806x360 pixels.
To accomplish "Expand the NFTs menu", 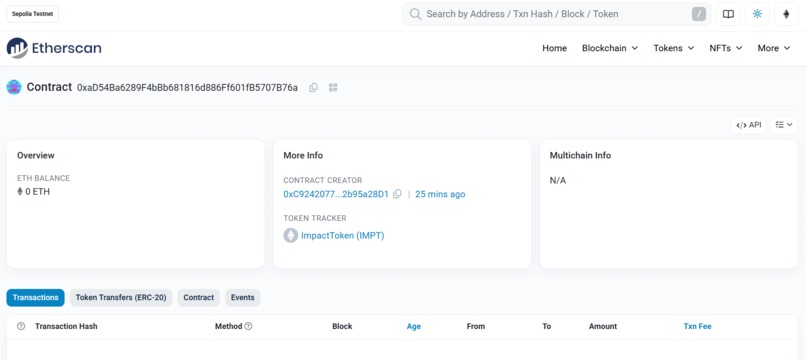I will 726,48.
